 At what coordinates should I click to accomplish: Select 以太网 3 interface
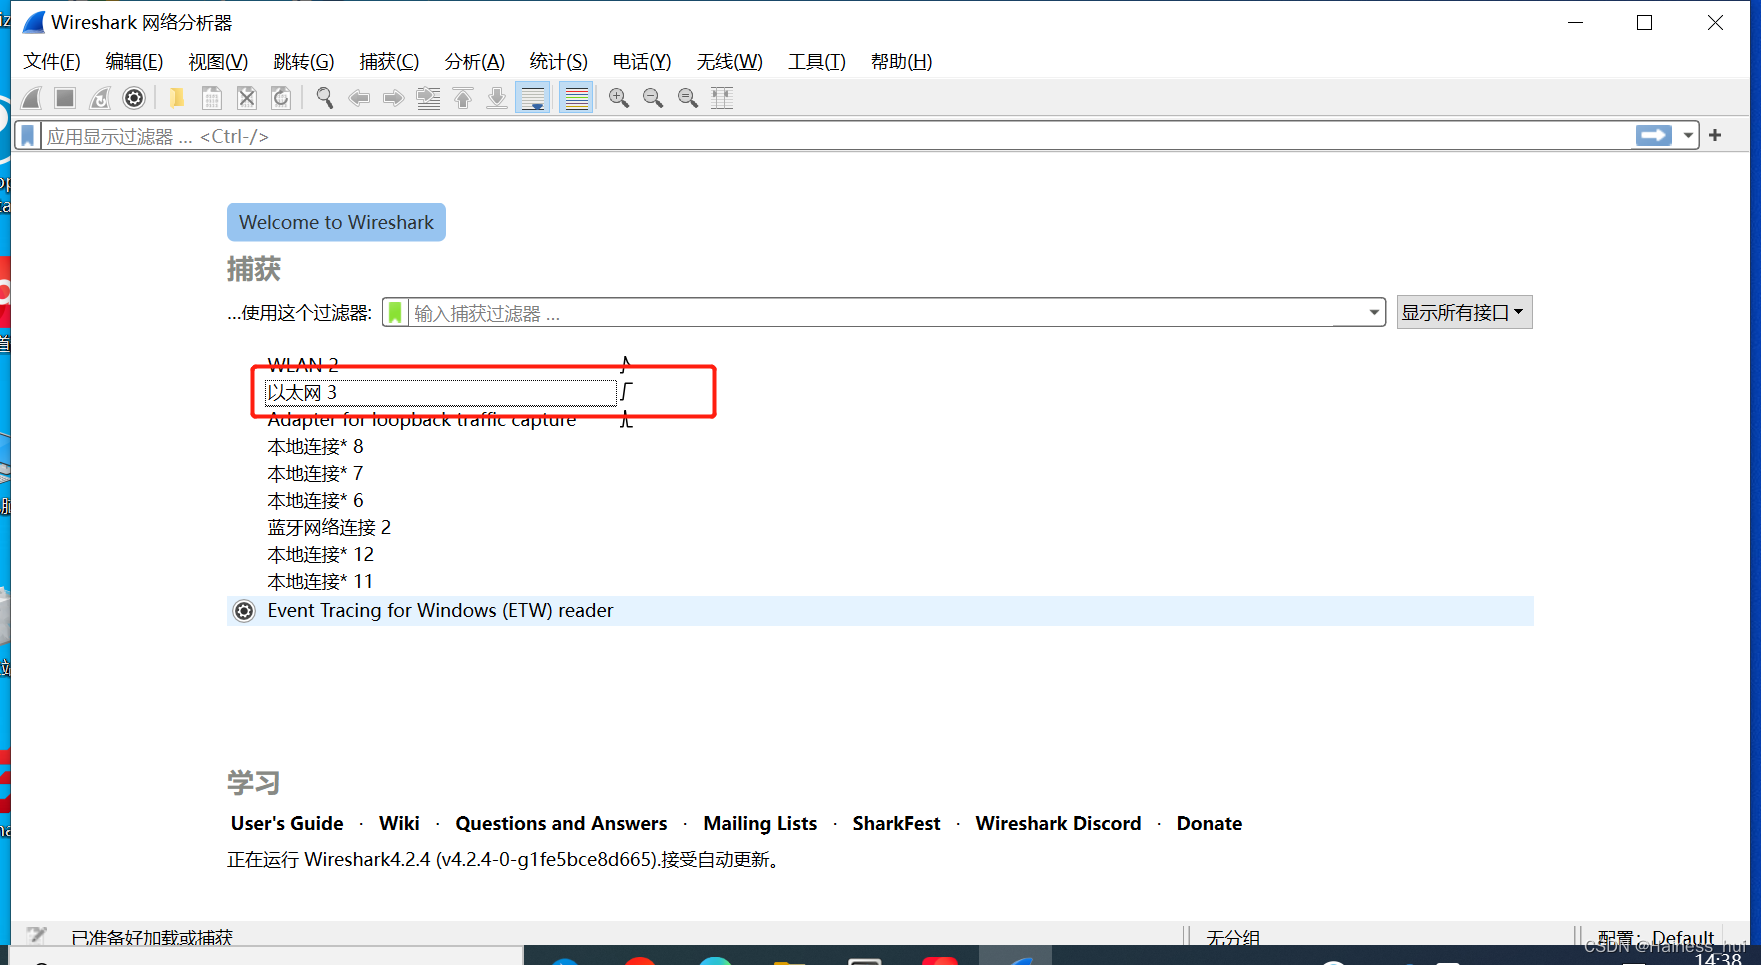301,393
